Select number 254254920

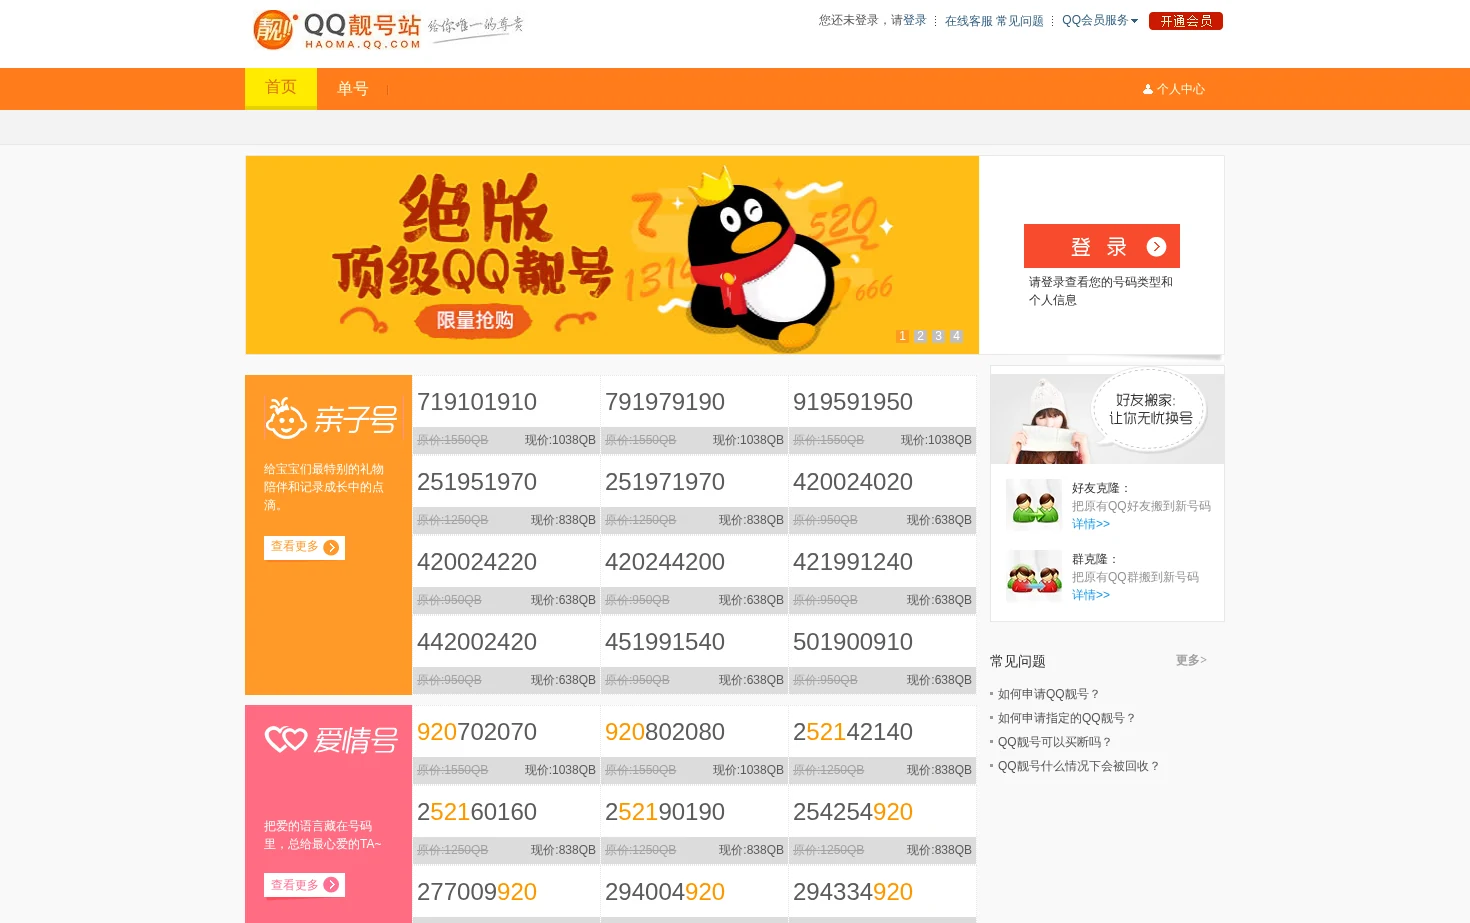point(853,812)
